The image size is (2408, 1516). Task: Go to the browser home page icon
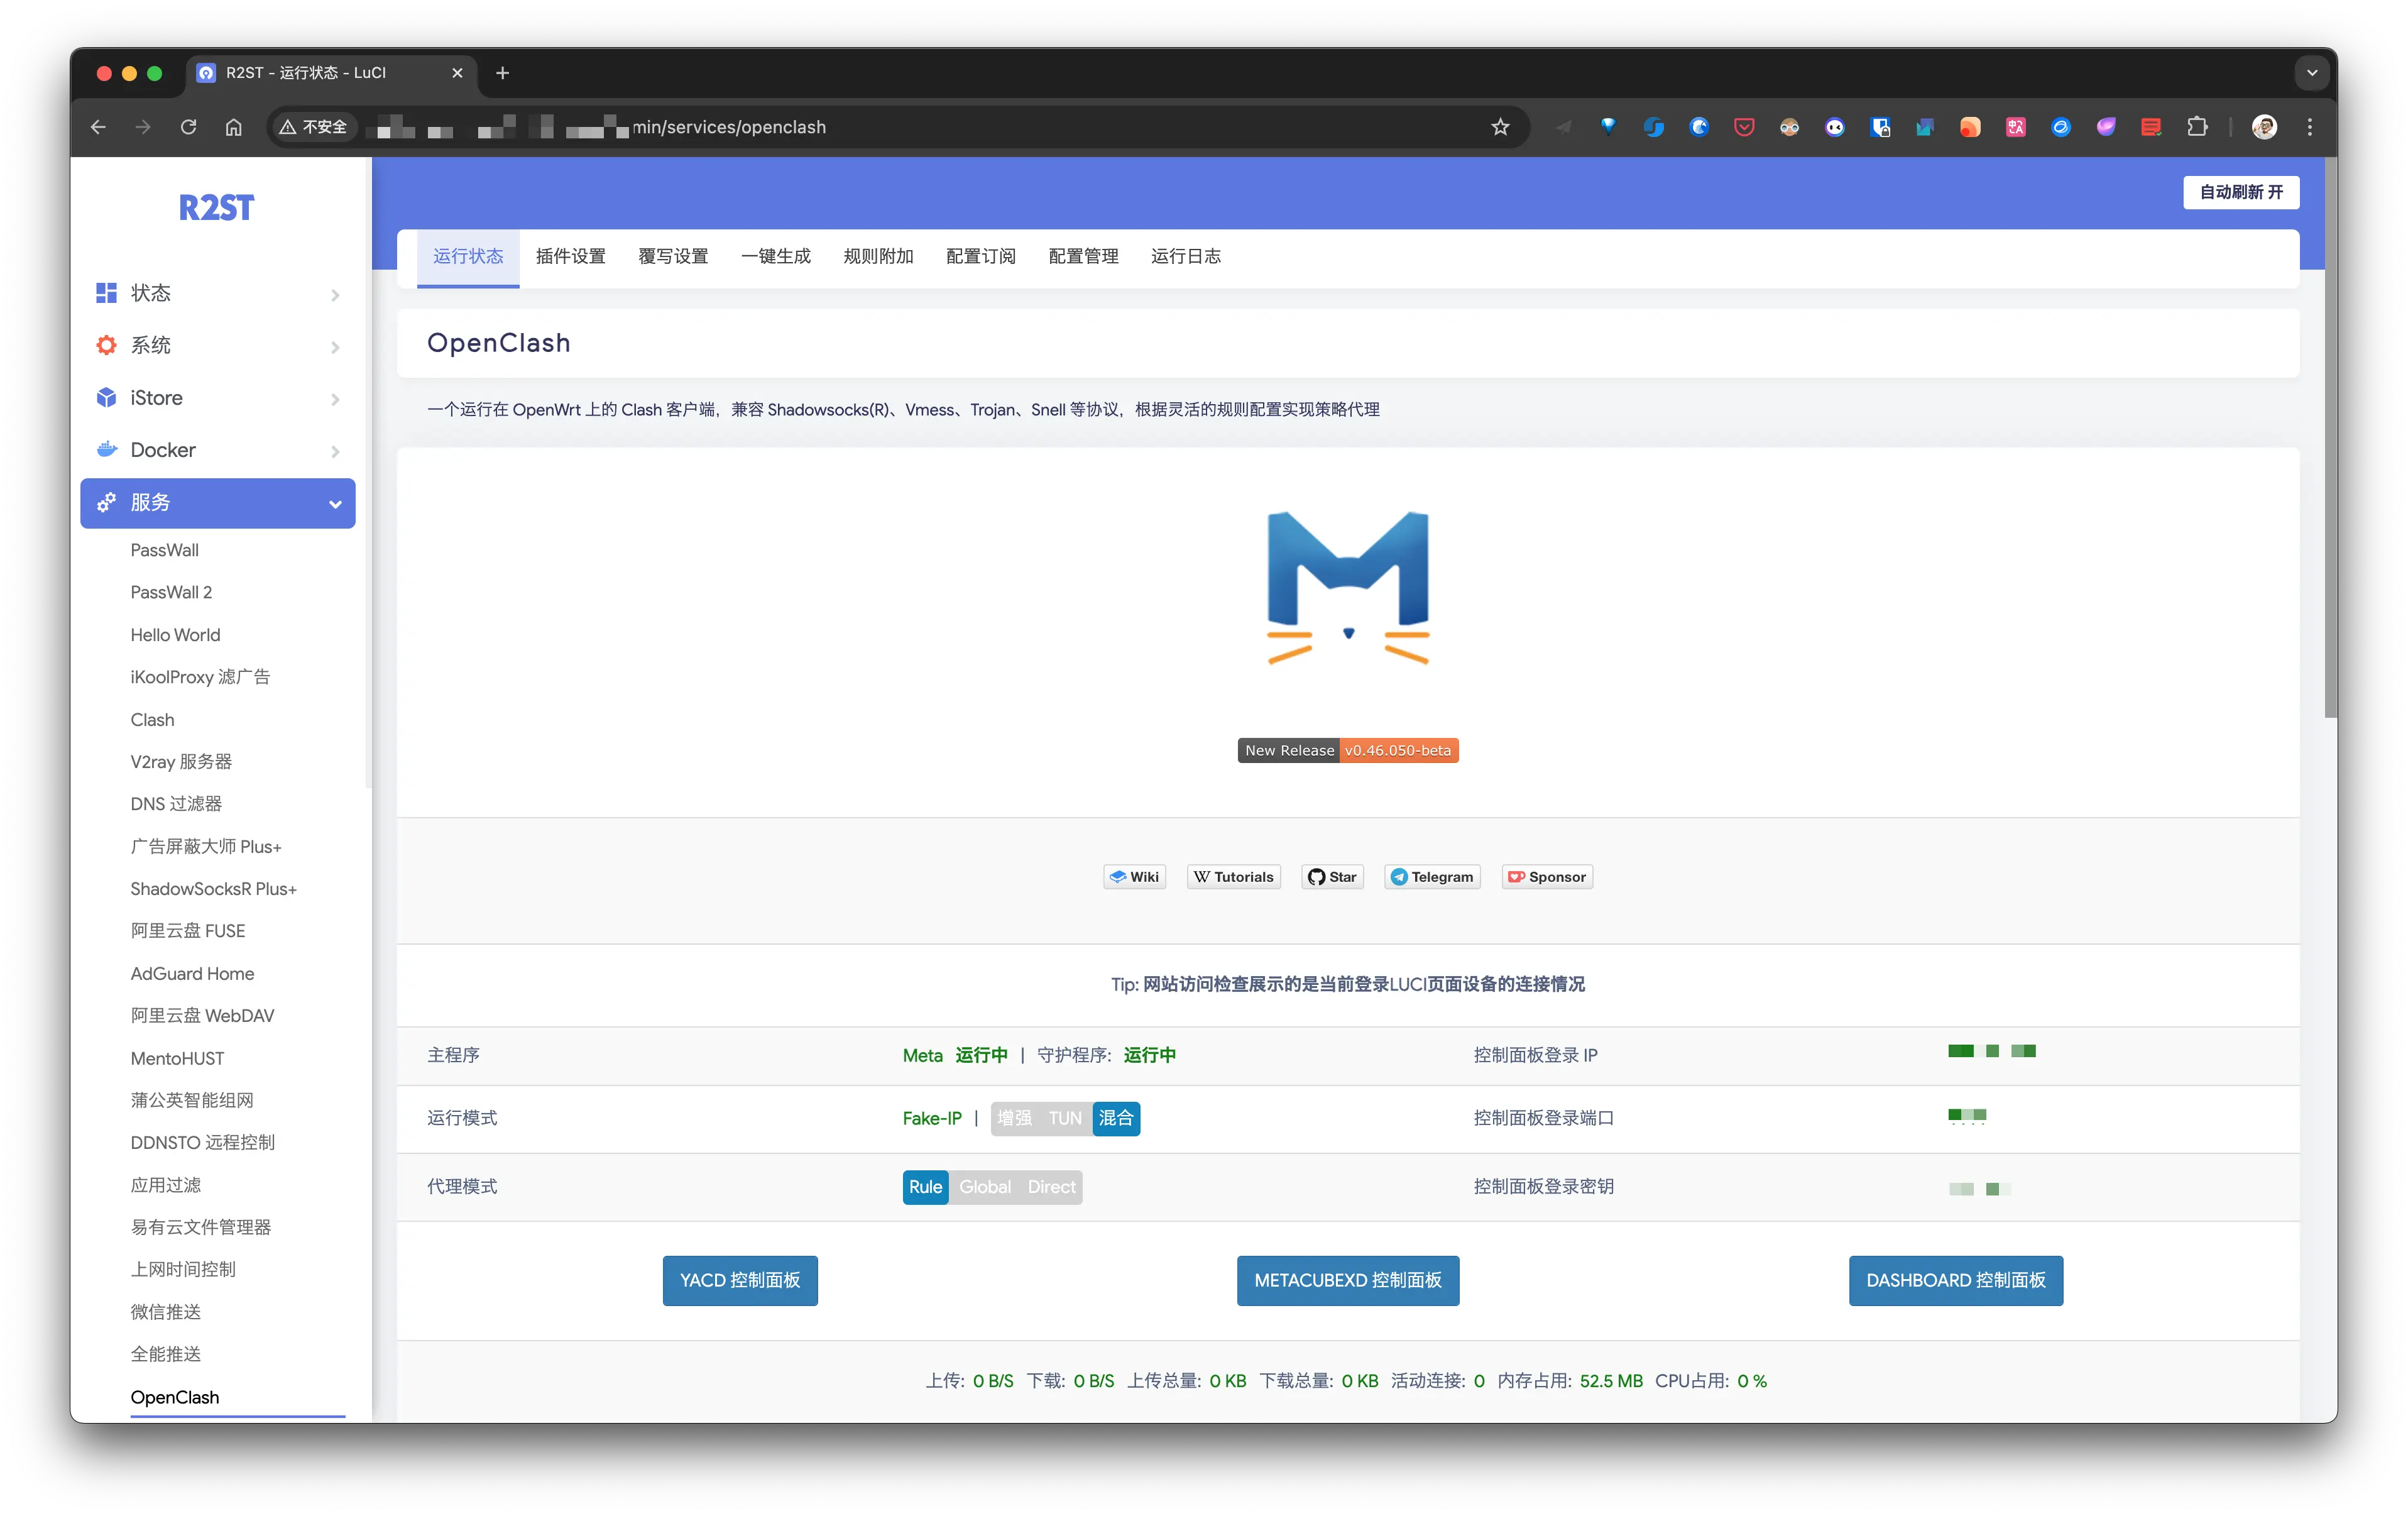pyautogui.click(x=233, y=127)
